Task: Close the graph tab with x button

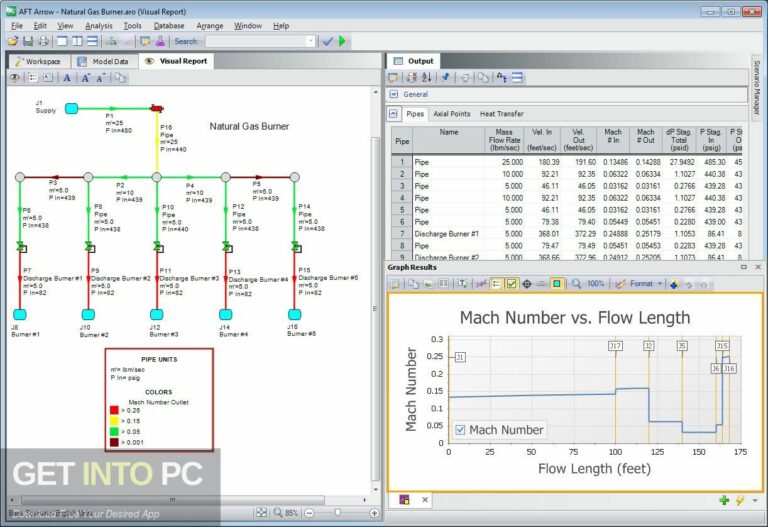Action: tap(425, 500)
